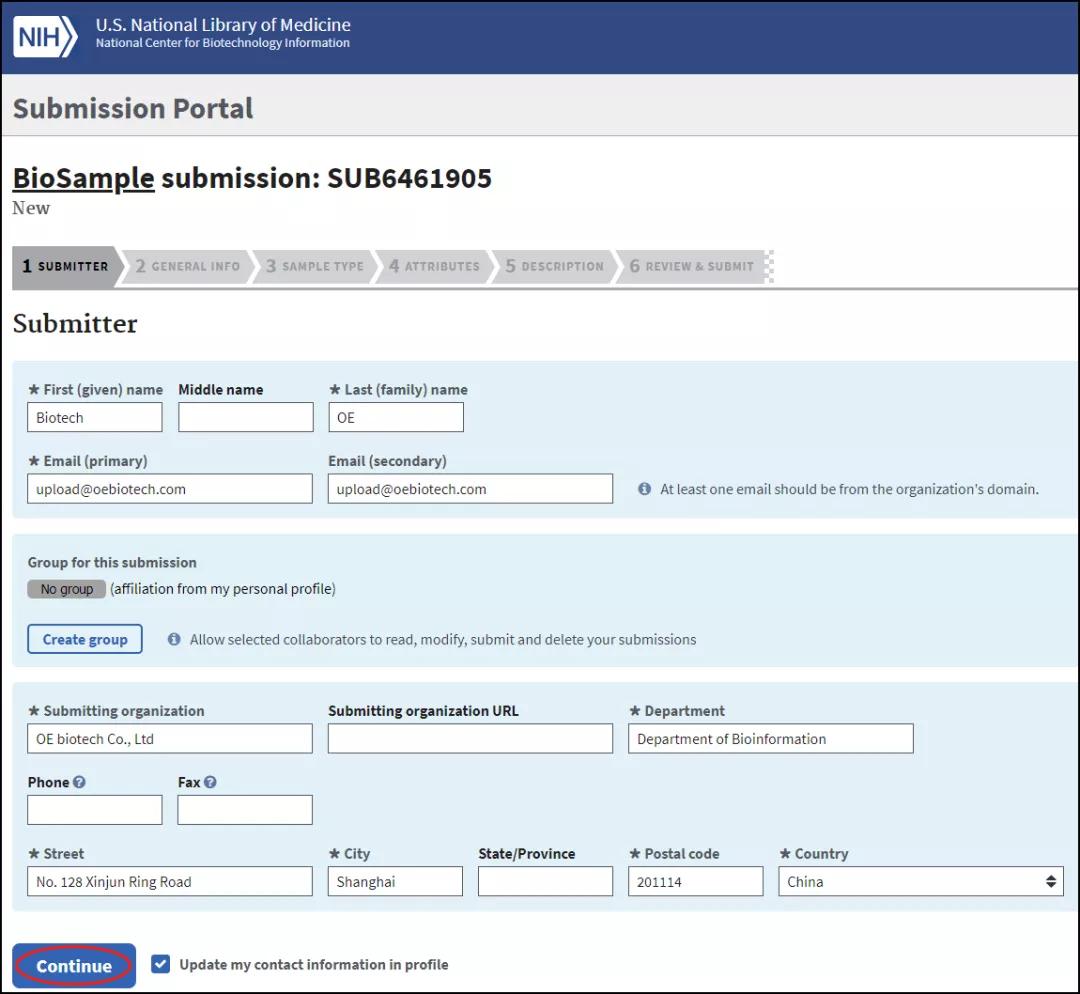Go to step 6 Review & Submit tab
1080x994 pixels.
[x=692, y=266]
